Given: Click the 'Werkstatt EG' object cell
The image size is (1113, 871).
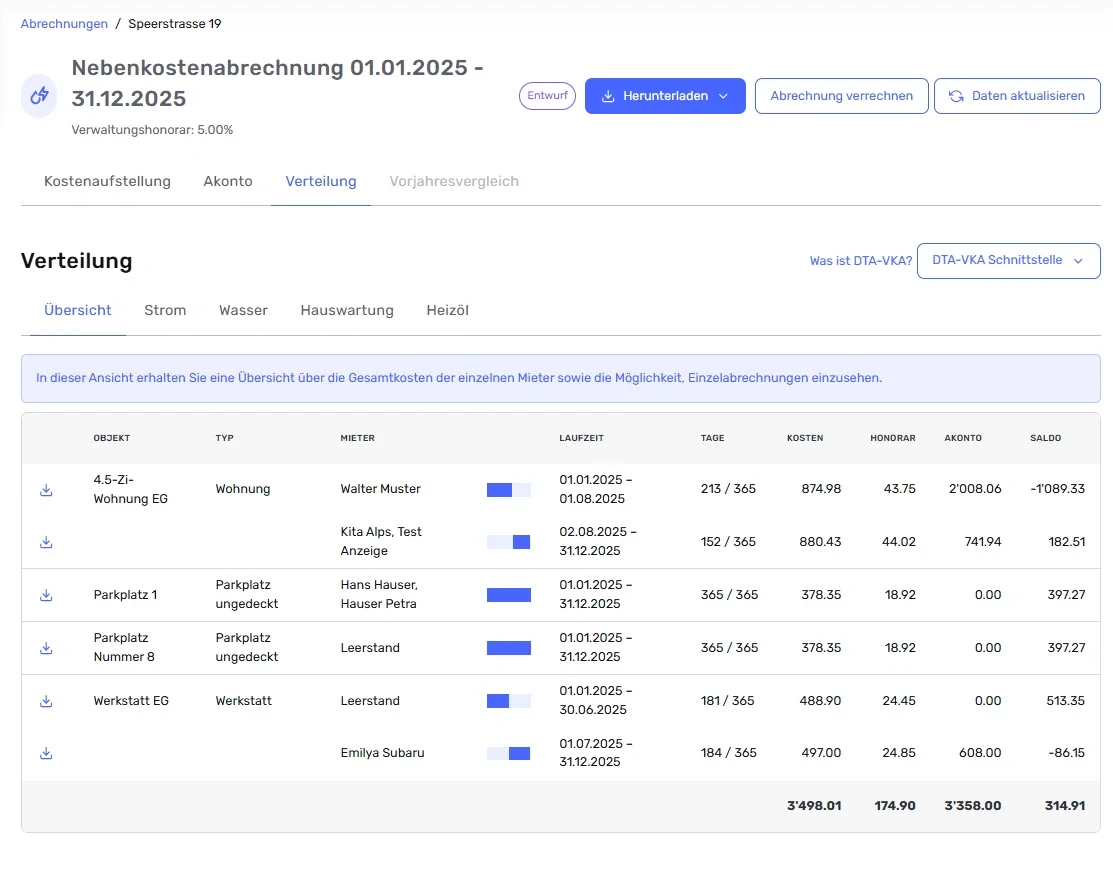Looking at the screenshot, I should point(131,701).
